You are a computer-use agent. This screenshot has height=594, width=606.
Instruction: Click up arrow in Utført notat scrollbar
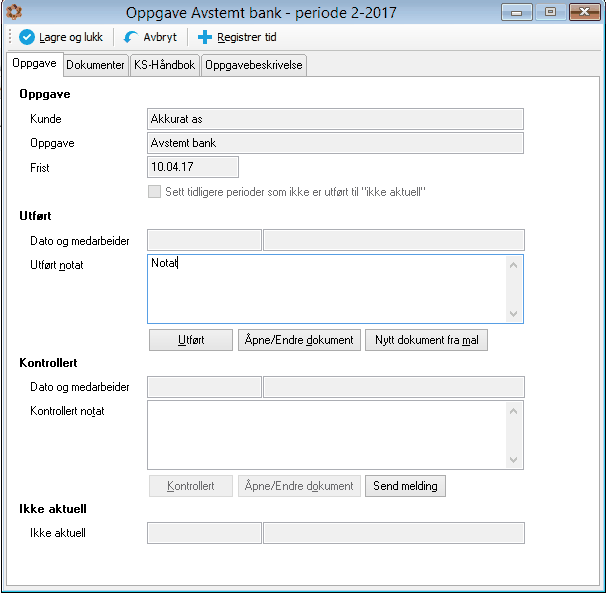[514, 265]
